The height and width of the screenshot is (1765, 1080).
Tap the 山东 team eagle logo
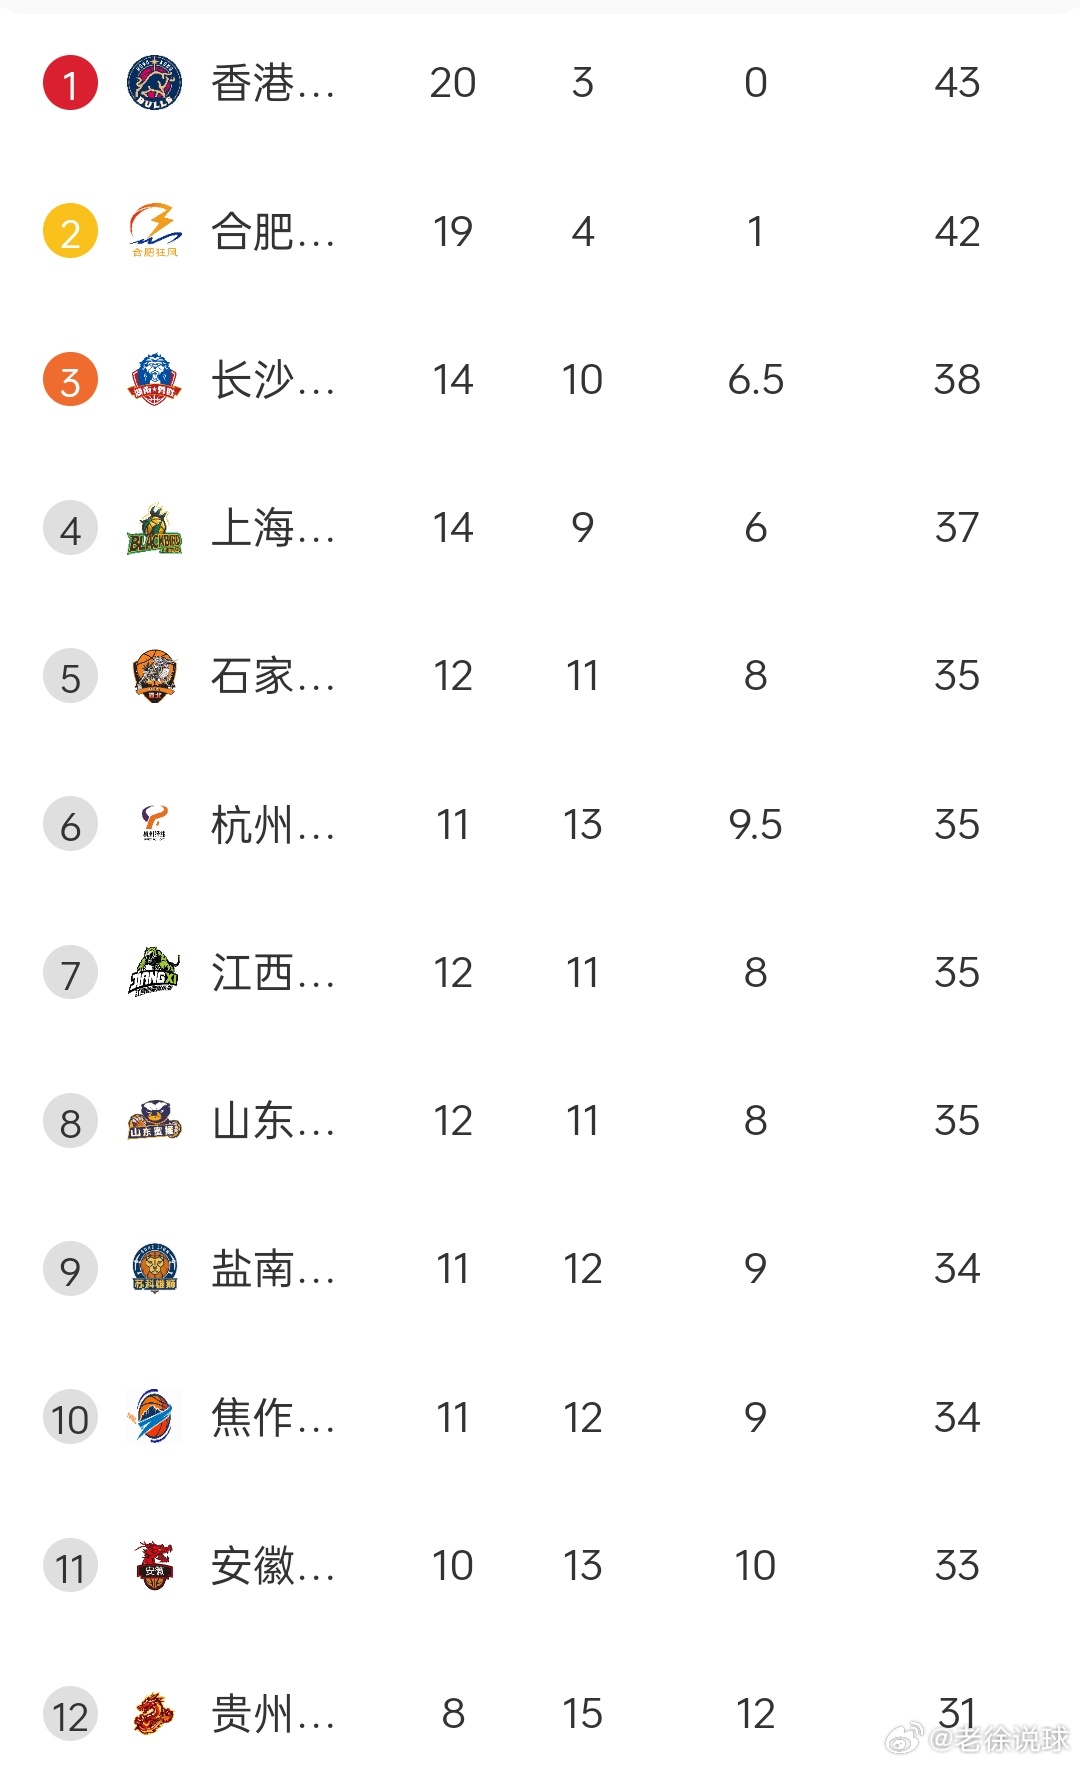click(x=154, y=1121)
